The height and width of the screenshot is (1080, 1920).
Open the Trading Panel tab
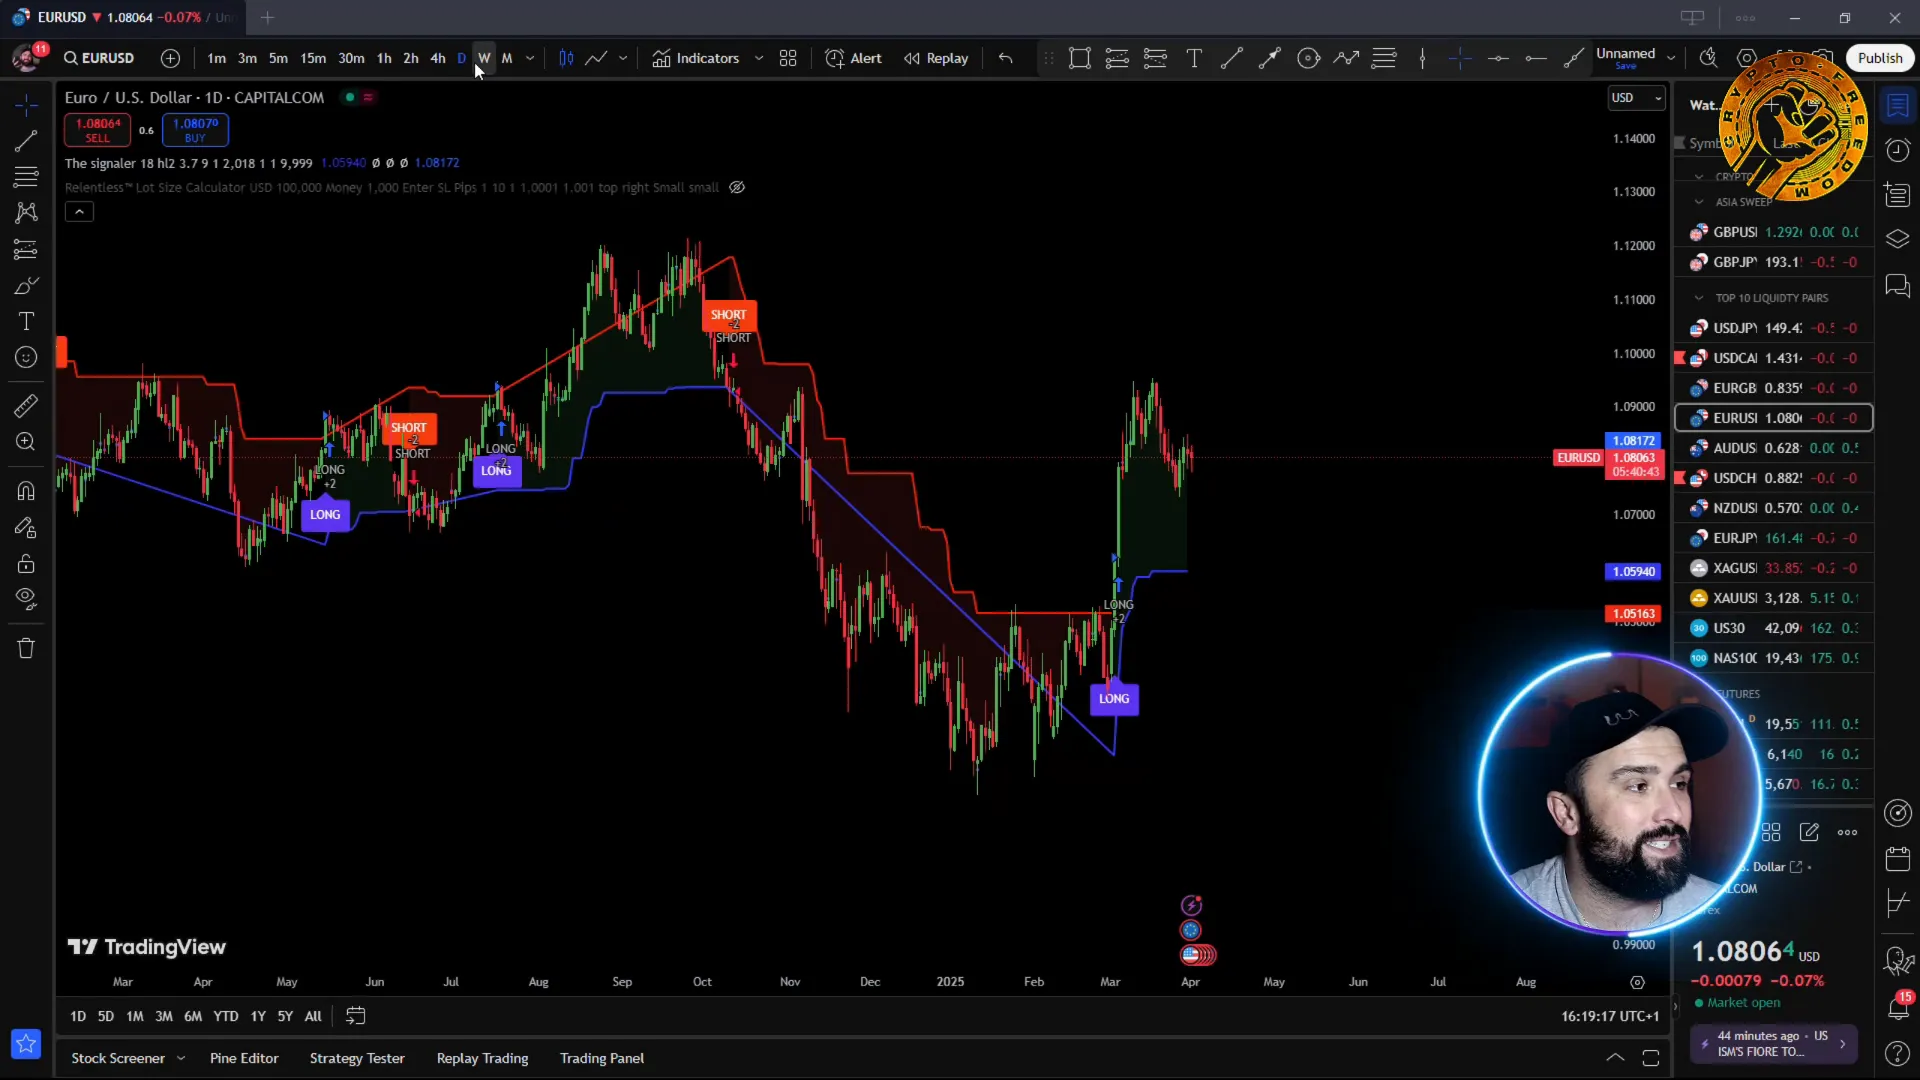coord(602,1058)
